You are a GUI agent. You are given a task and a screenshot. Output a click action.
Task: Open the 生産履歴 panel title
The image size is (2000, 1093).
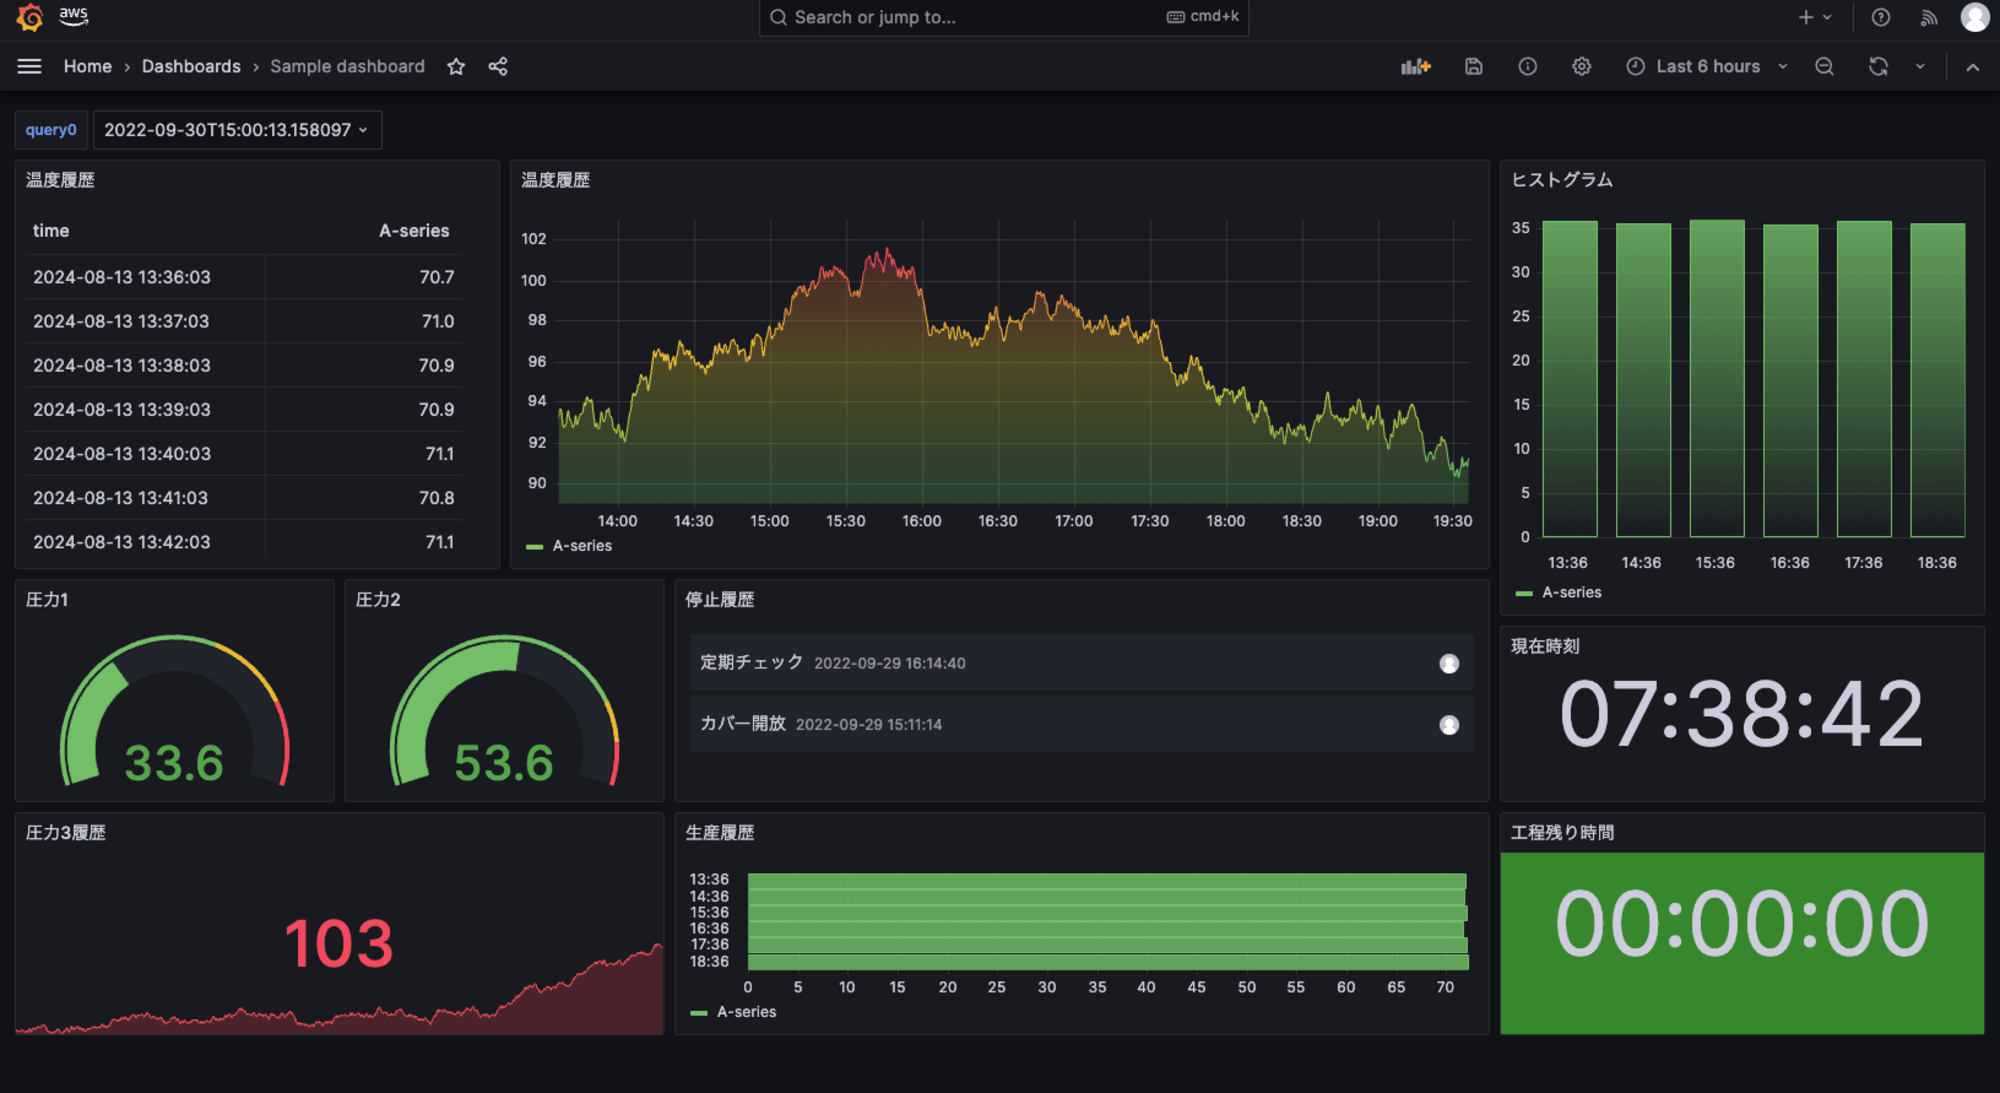click(719, 833)
